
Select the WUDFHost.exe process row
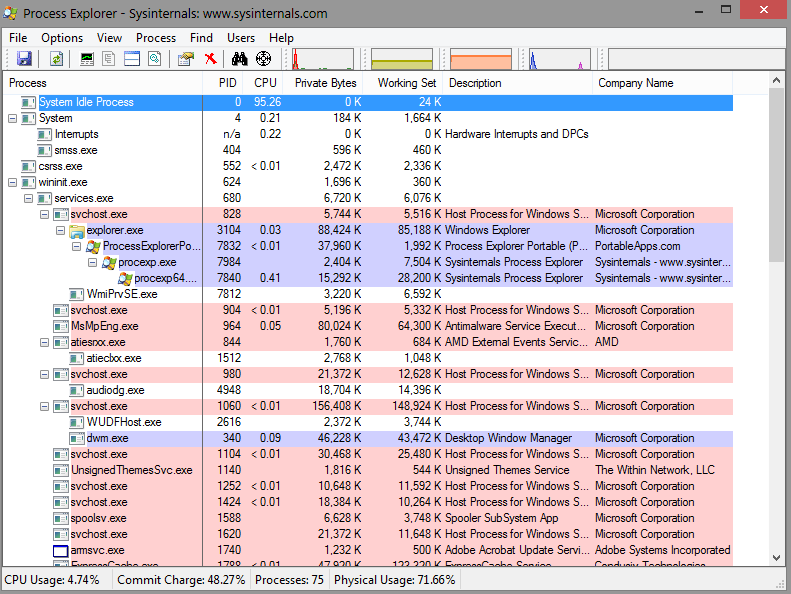(x=368, y=422)
